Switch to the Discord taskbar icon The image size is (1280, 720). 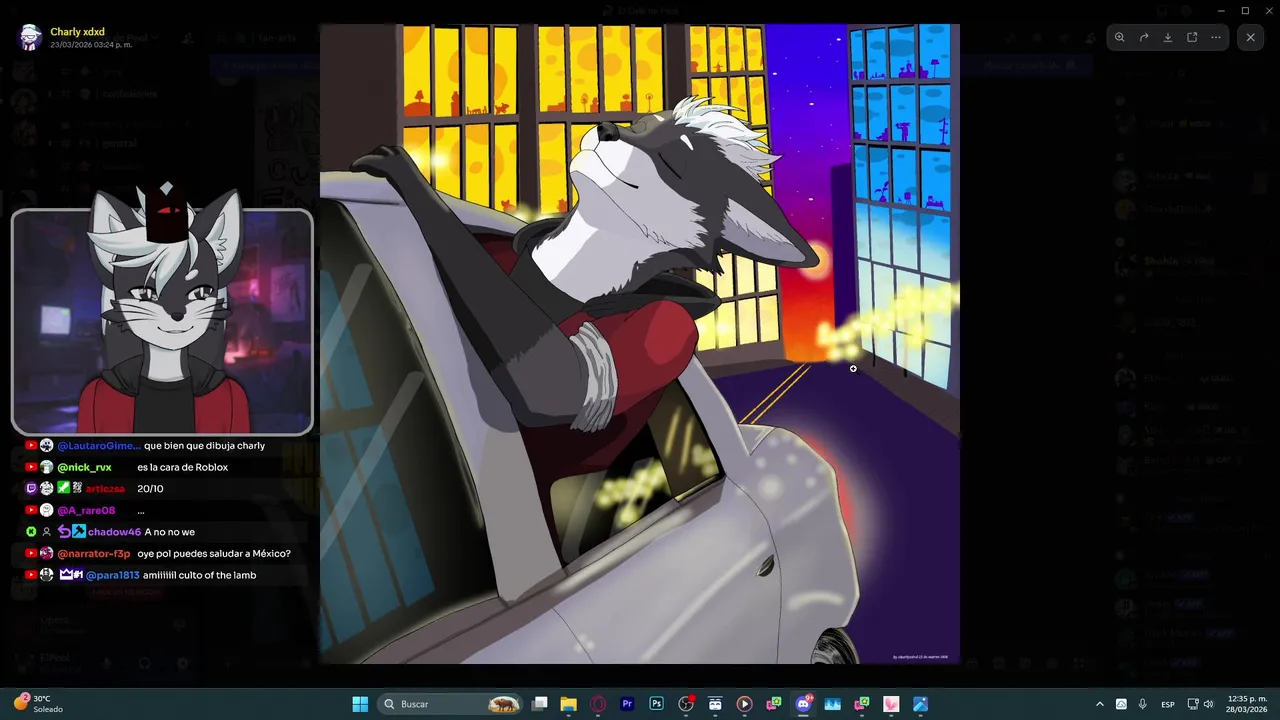pyautogui.click(x=803, y=704)
